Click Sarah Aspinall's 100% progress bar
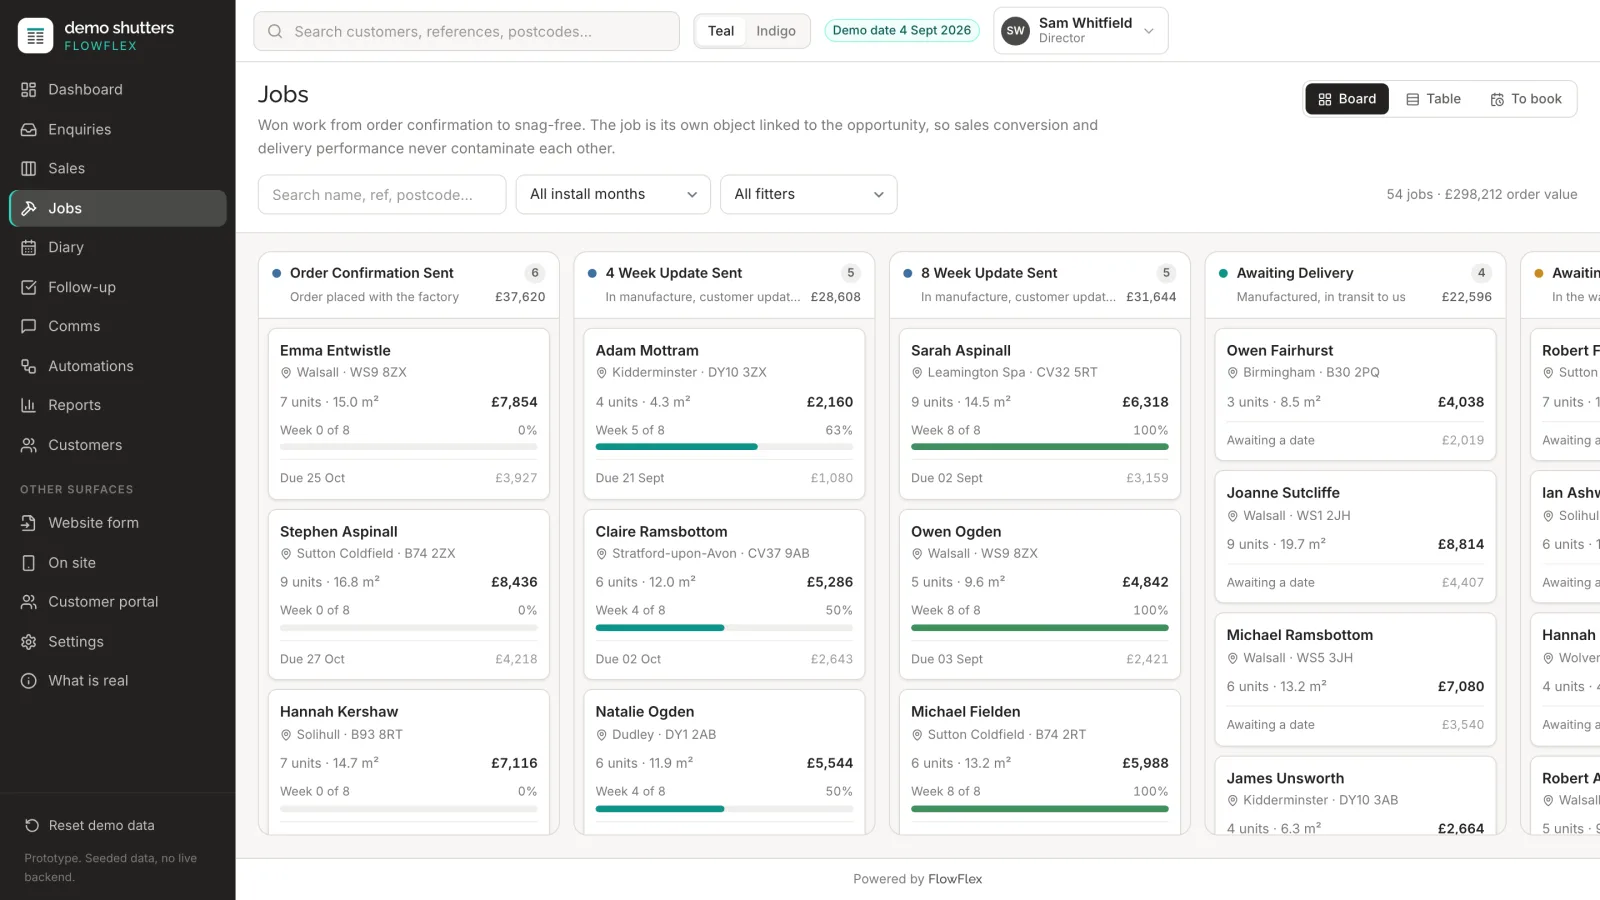 click(x=1040, y=447)
